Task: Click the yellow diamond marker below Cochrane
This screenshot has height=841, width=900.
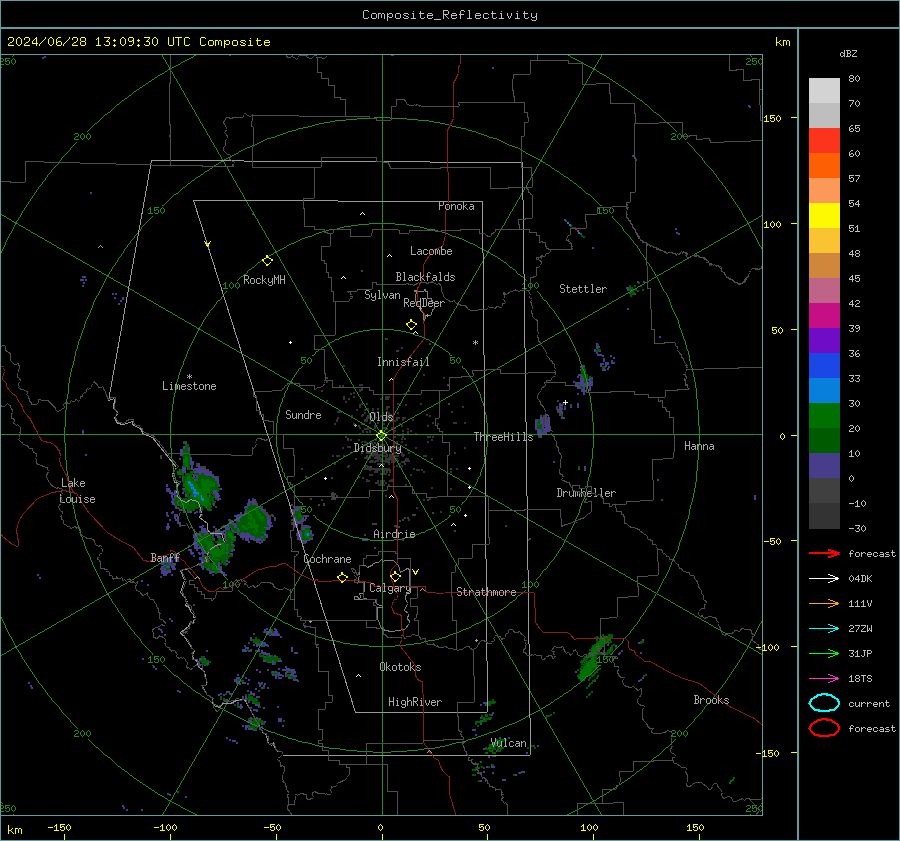Action: point(343,578)
